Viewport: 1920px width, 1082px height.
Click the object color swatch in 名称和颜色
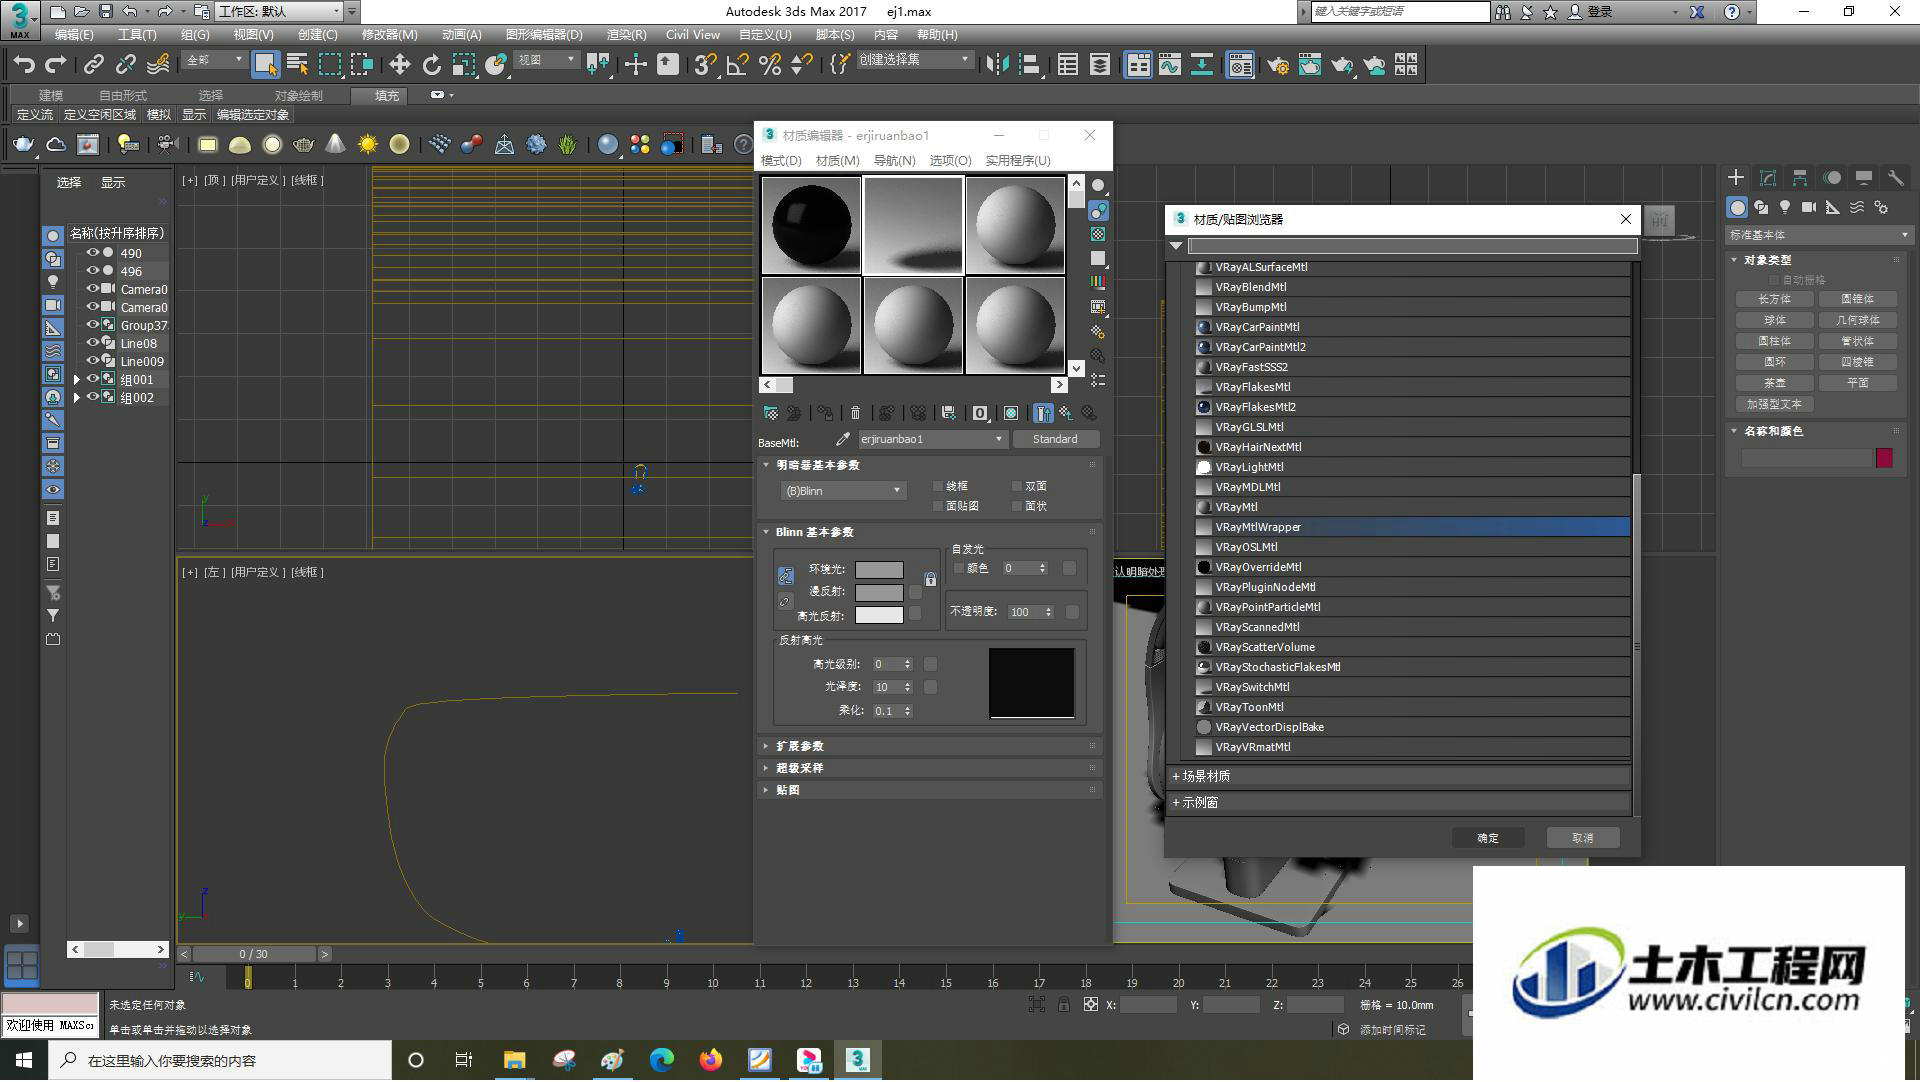(1884, 458)
